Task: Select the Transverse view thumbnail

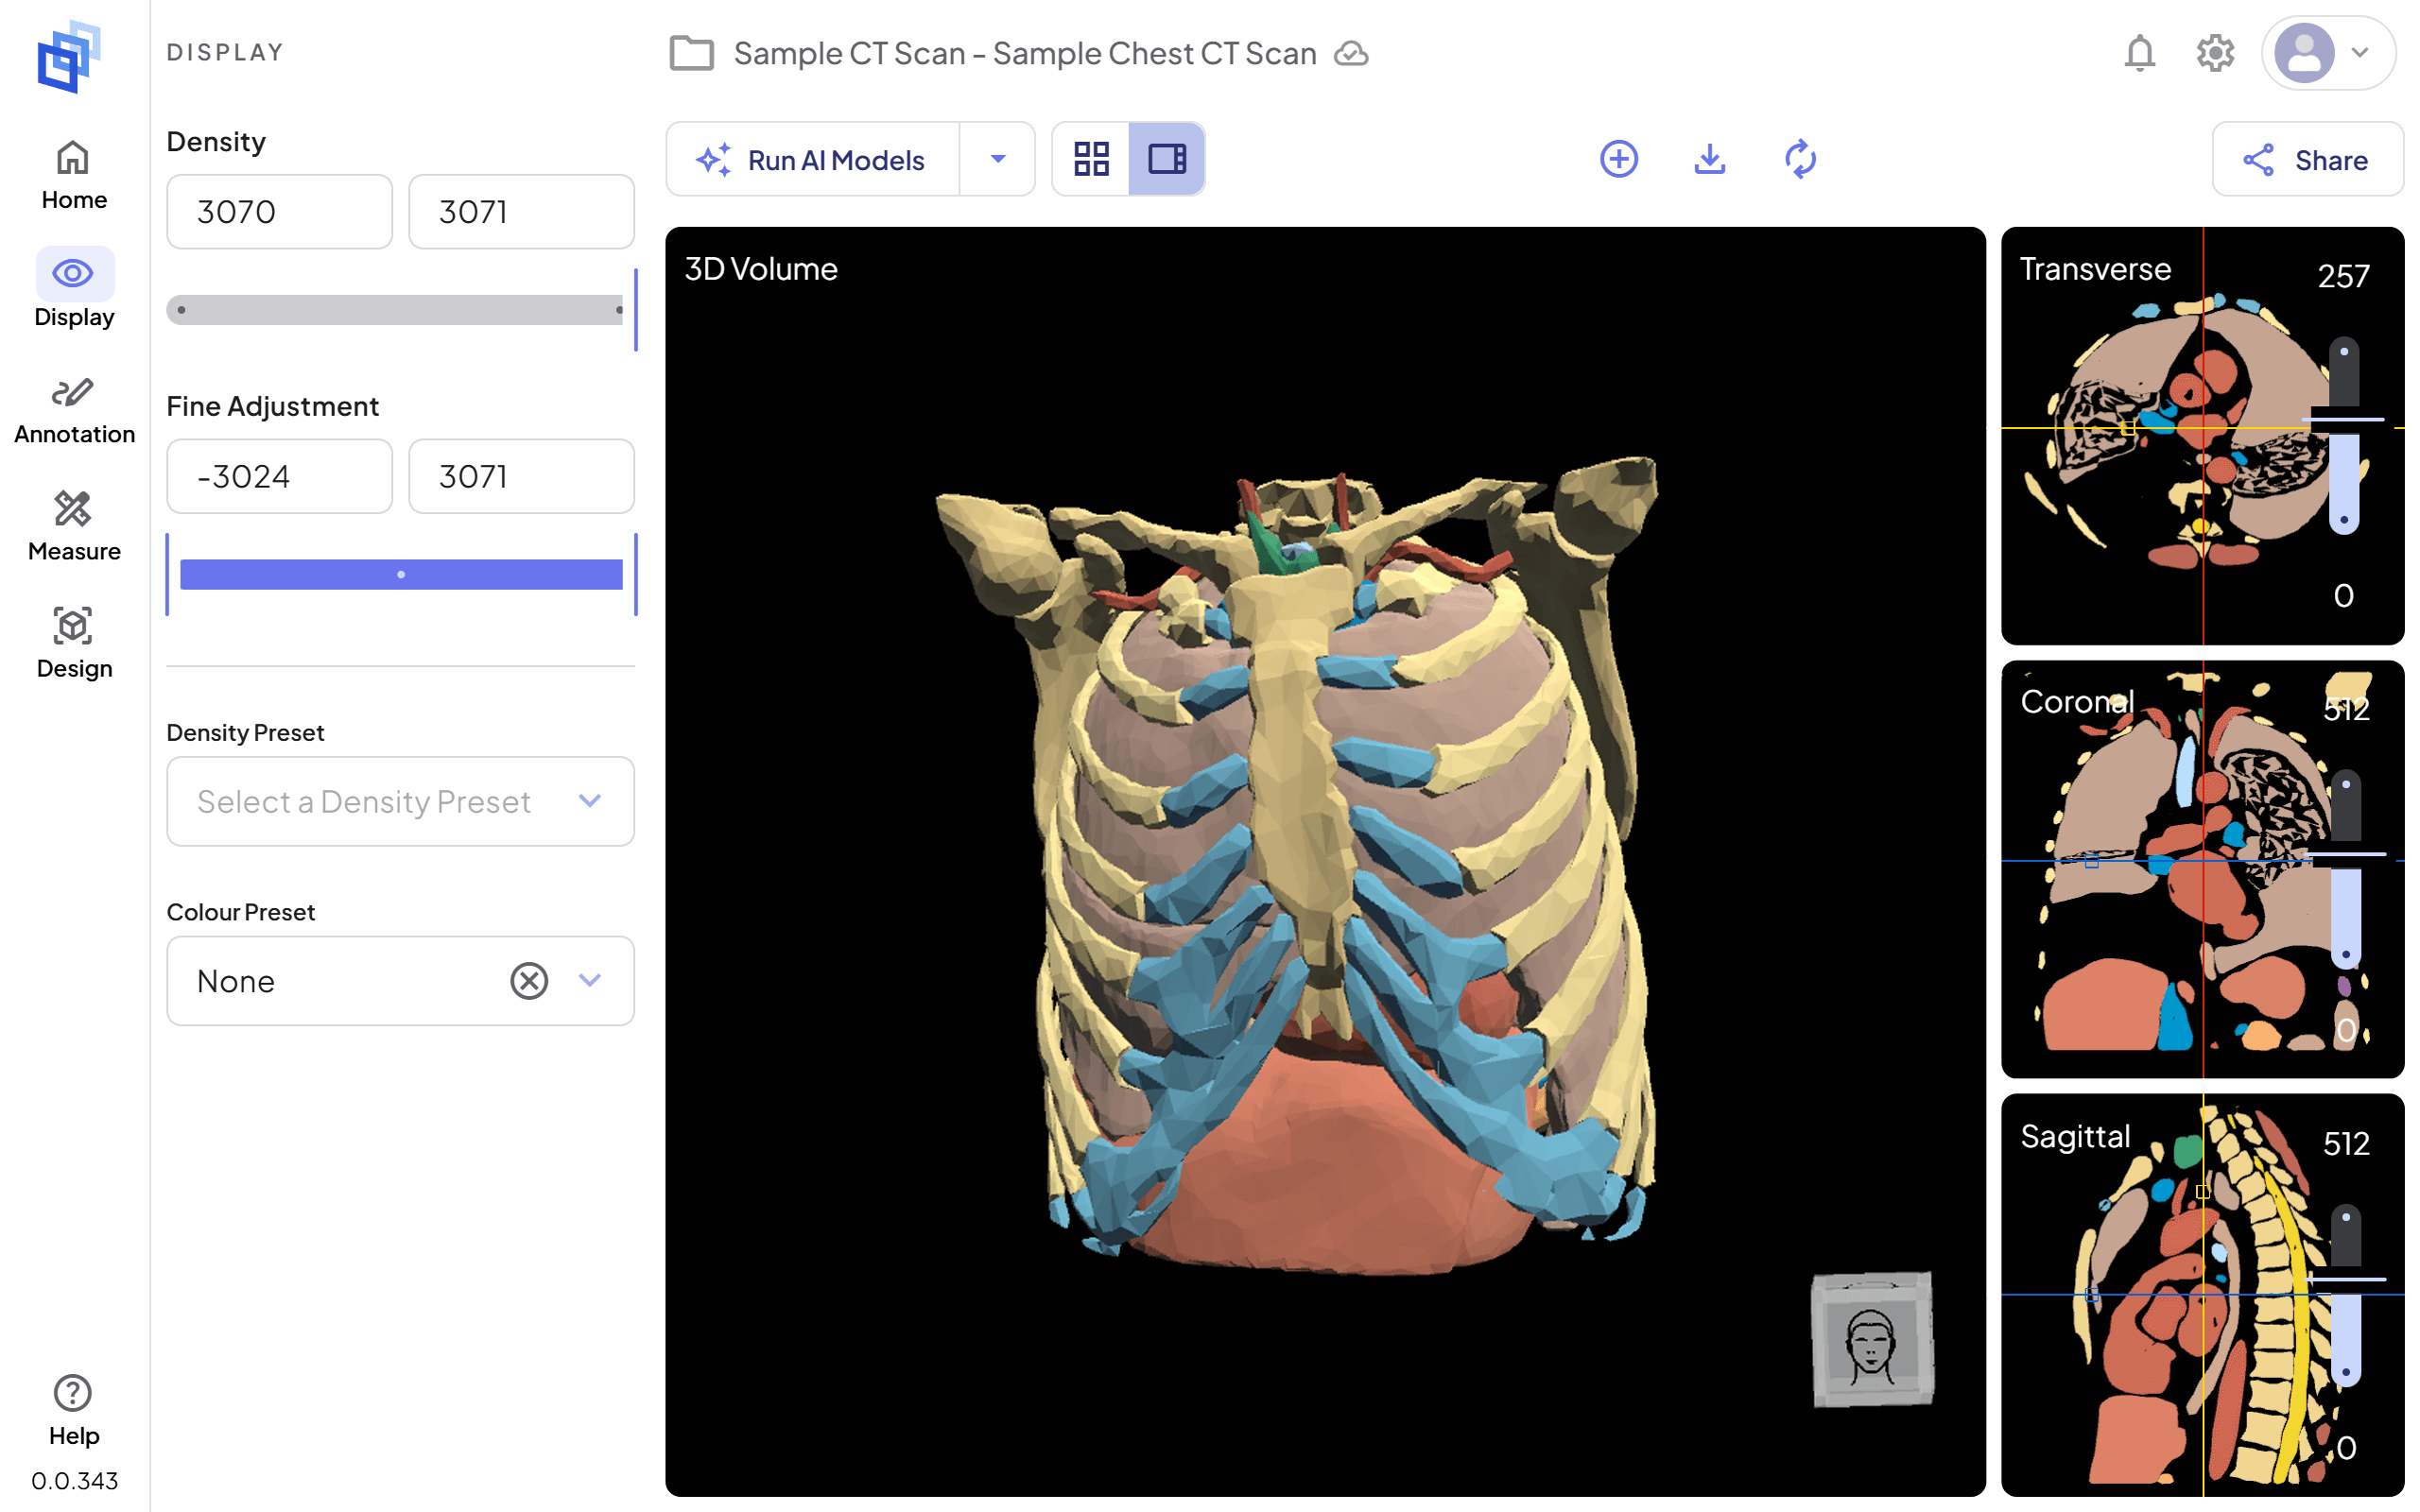Action: coord(2202,436)
